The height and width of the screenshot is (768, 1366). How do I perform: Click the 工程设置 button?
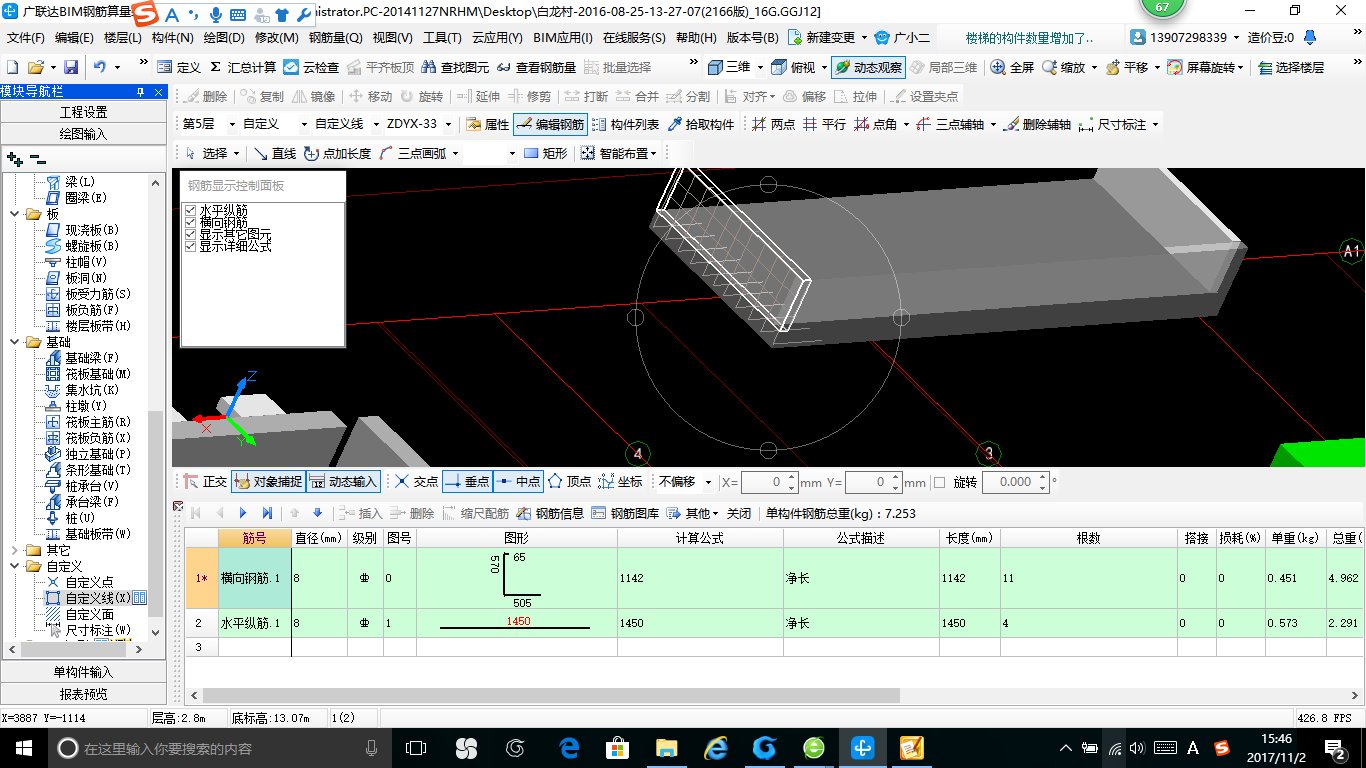(x=83, y=112)
